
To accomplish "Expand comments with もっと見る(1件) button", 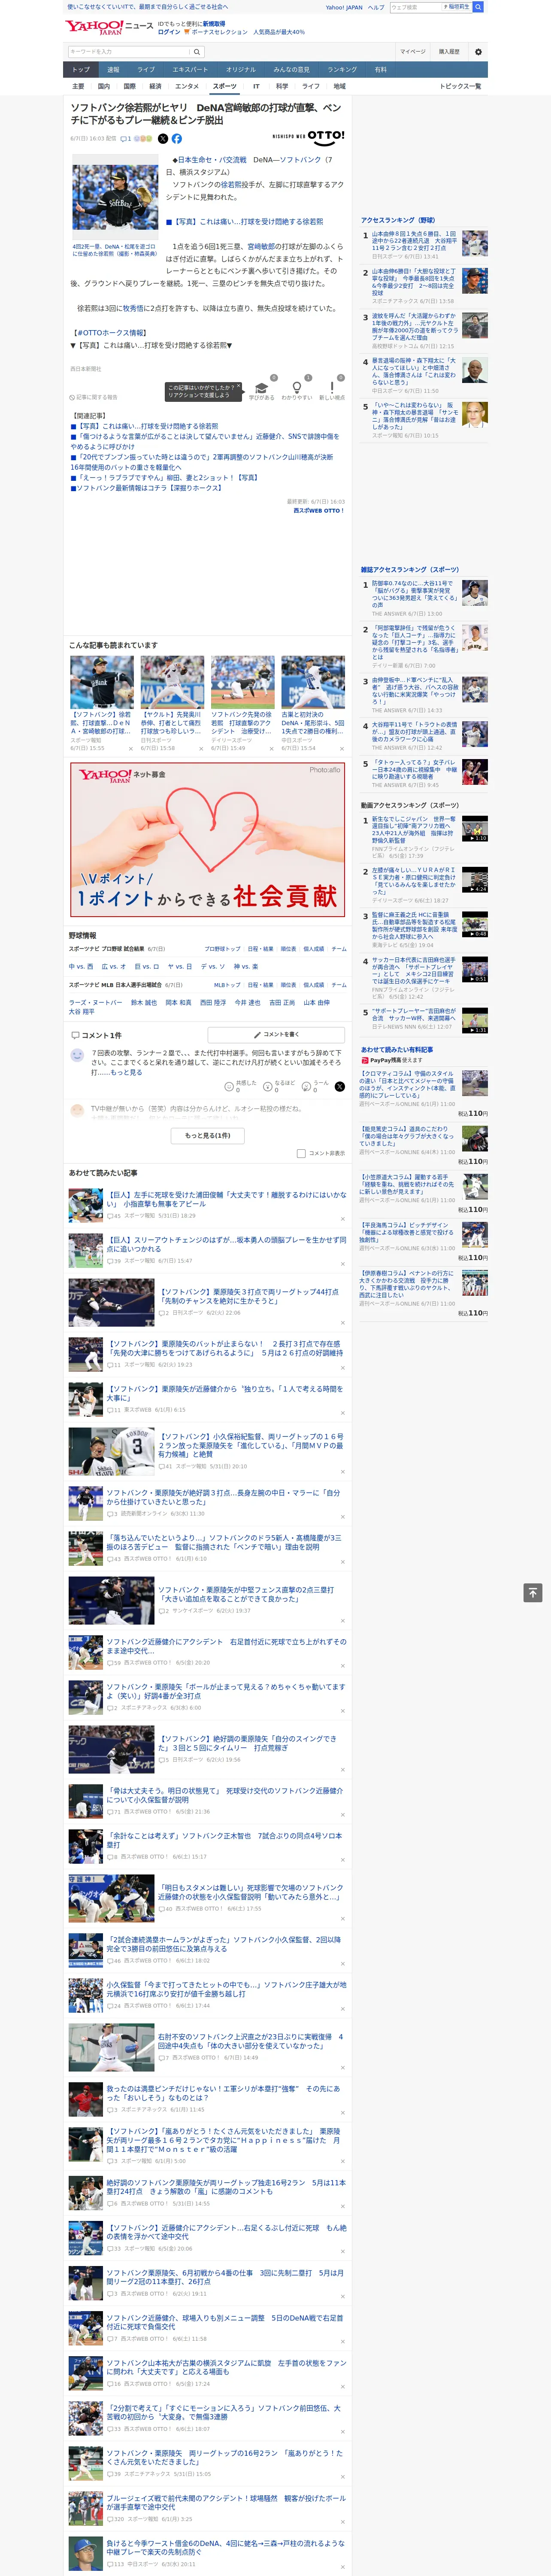I will pos(208,1135).
